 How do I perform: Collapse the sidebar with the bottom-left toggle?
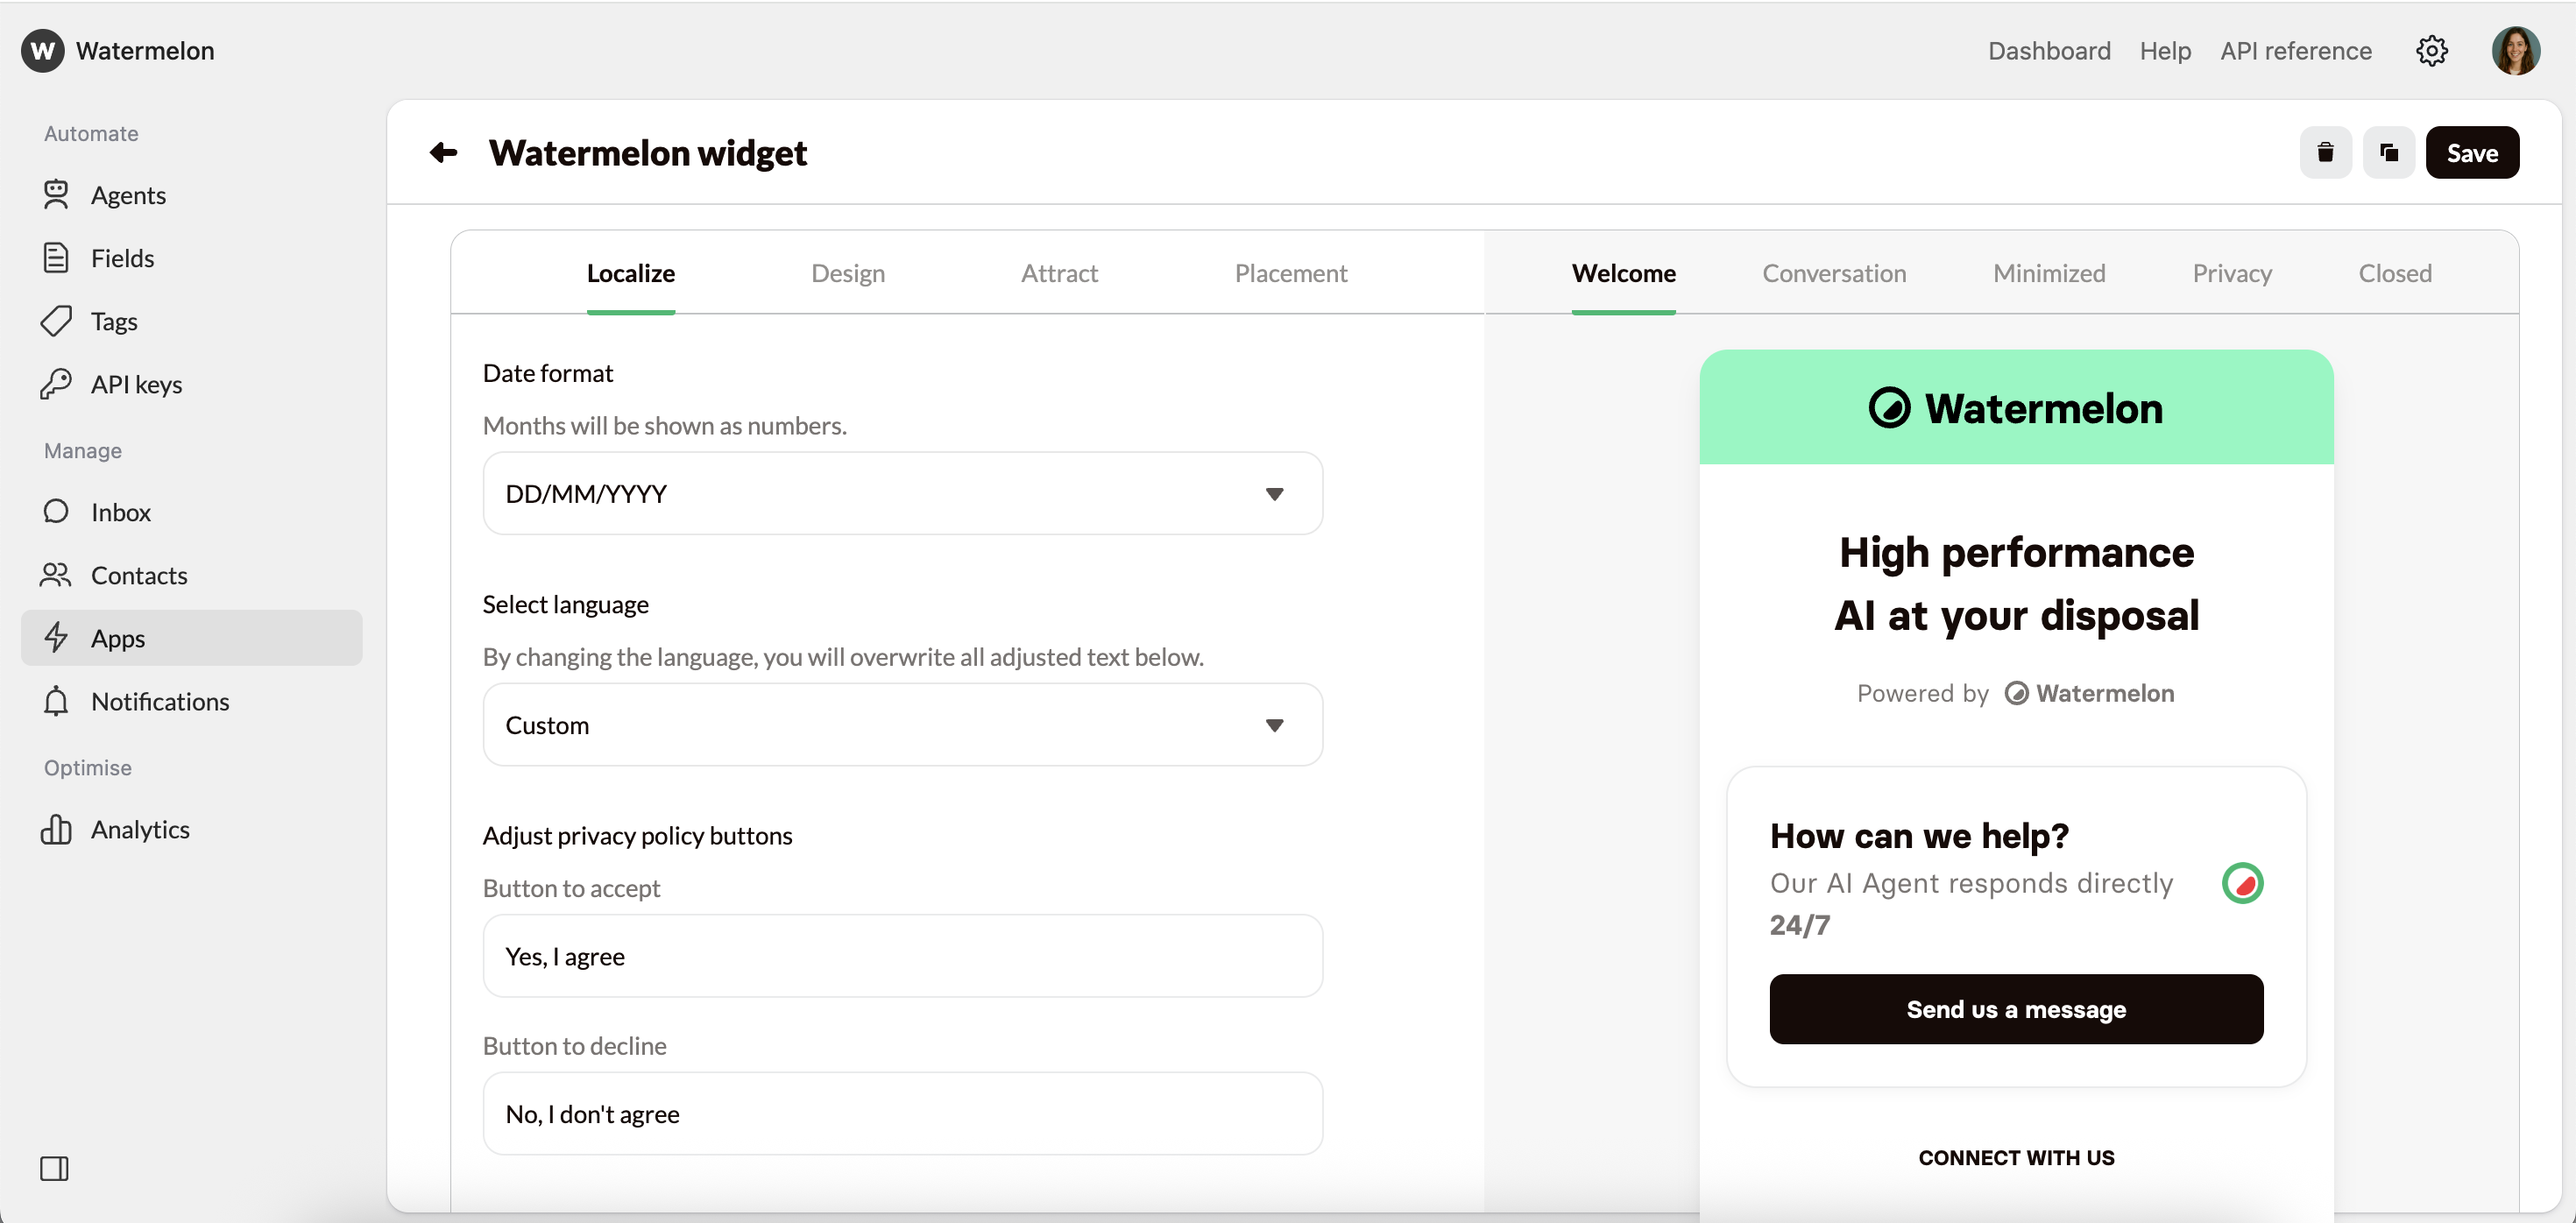pyautogui.click(x=54, y=1168)
